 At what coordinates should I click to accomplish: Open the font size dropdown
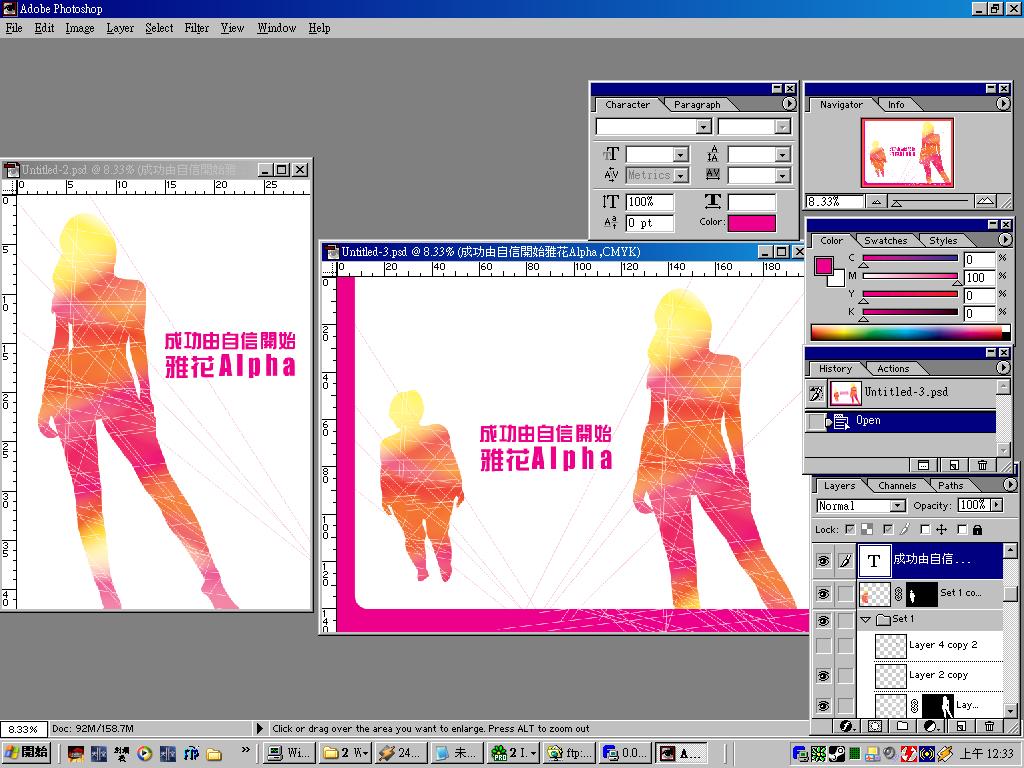(680, 155)
